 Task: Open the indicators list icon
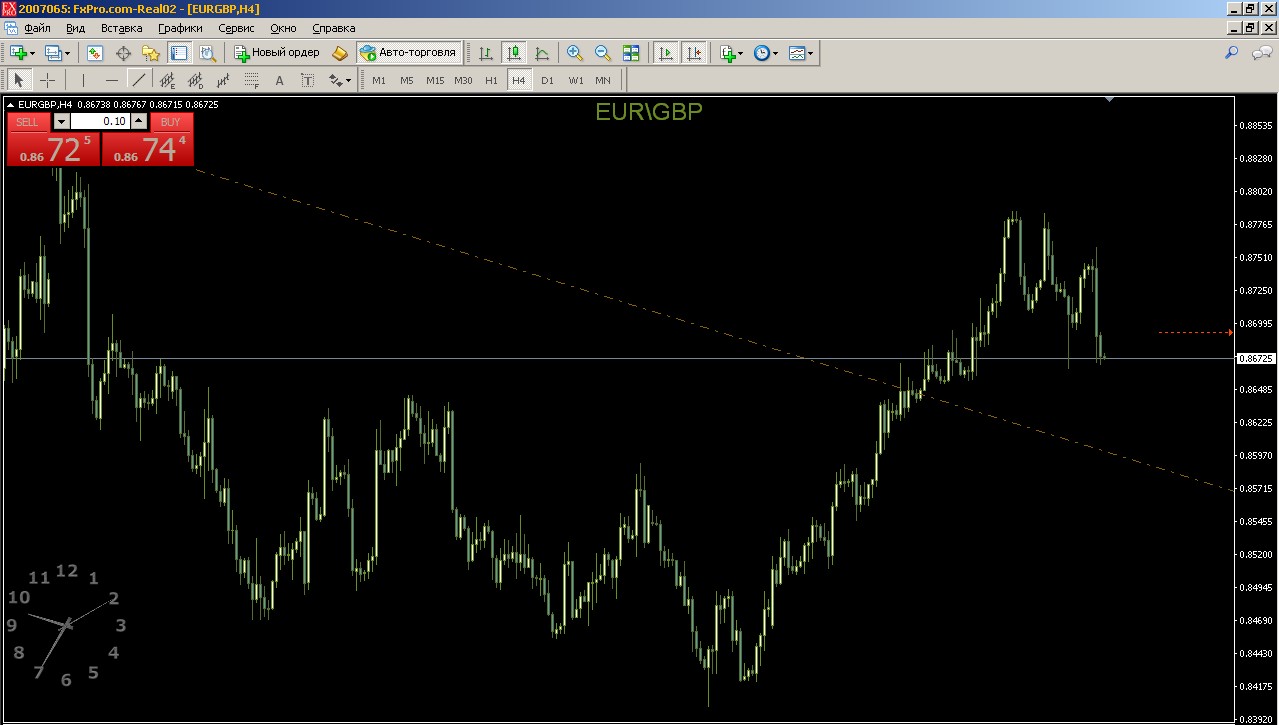coord(727,53)
